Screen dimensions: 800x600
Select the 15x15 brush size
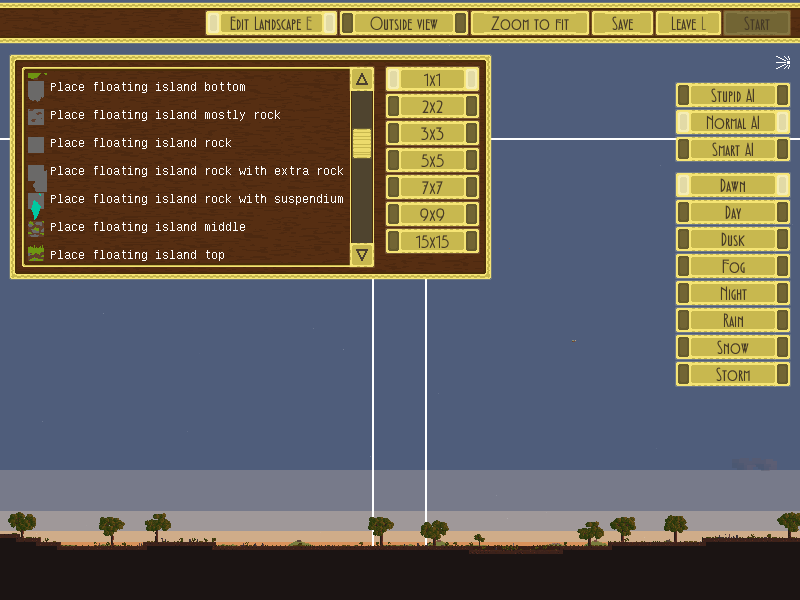click(432, 241)
